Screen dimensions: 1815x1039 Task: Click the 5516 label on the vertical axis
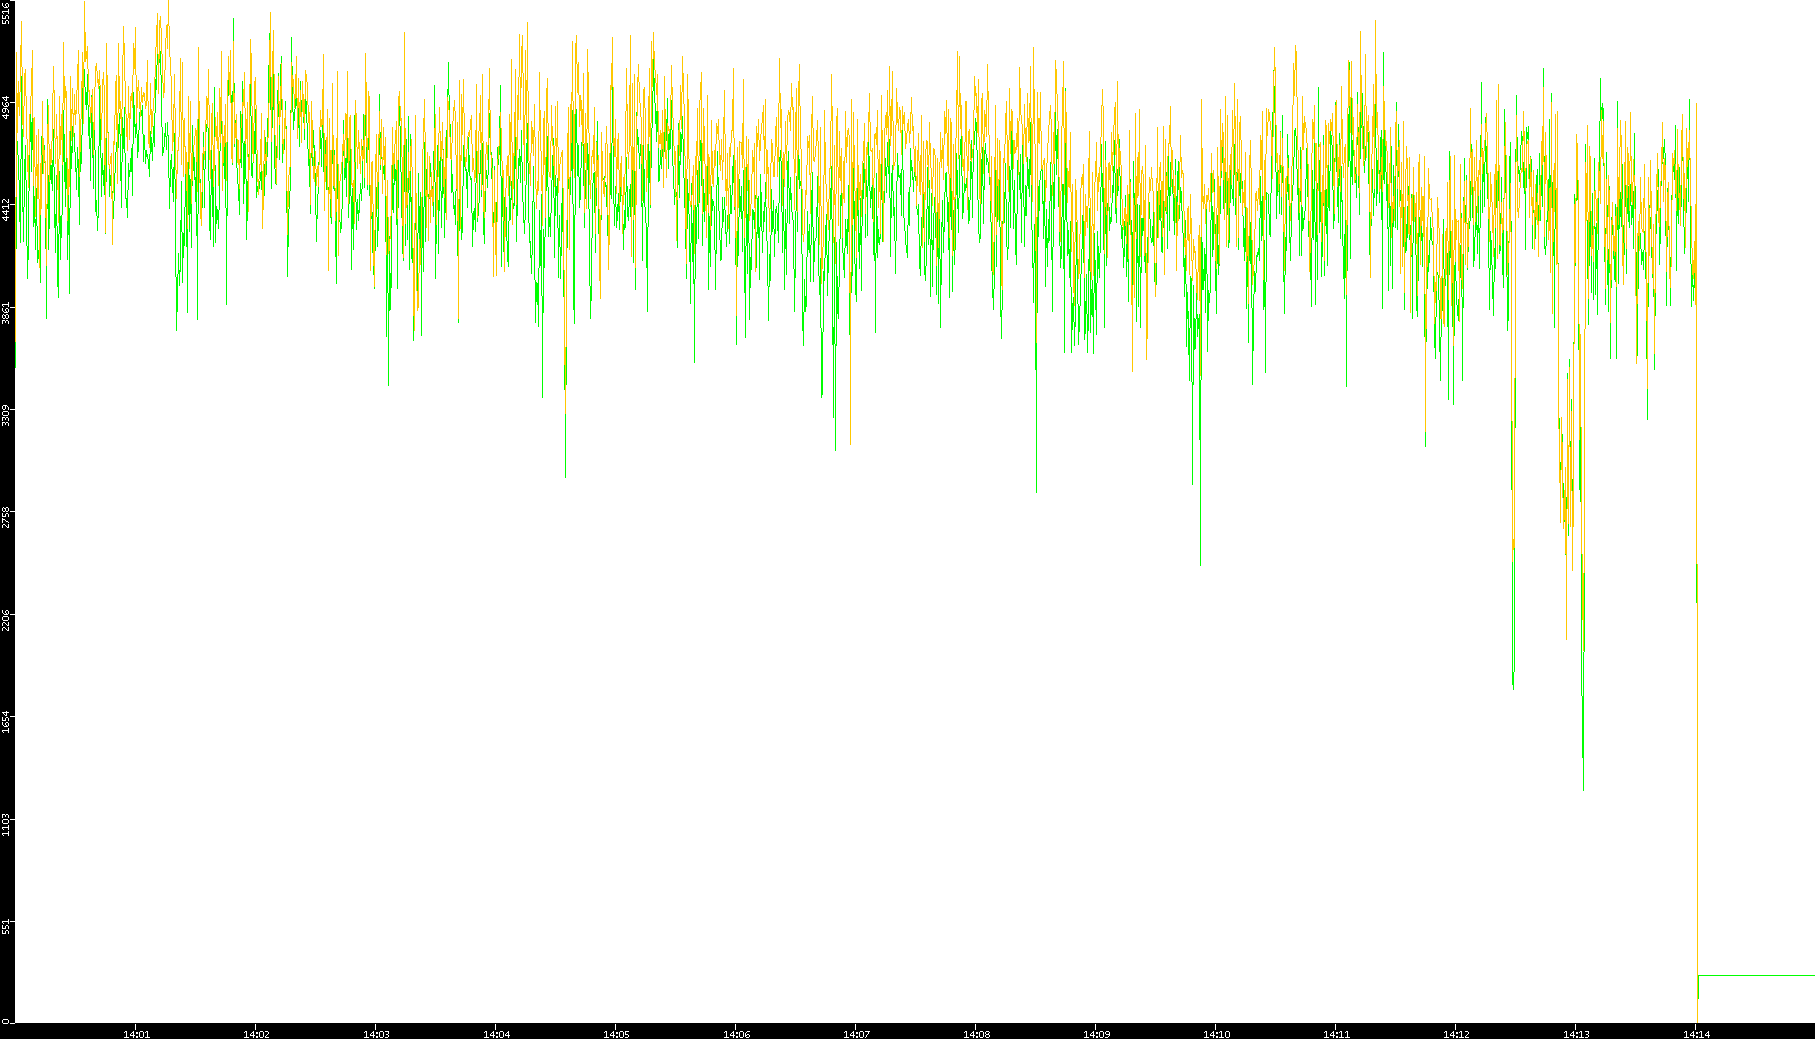click(6, 13)
